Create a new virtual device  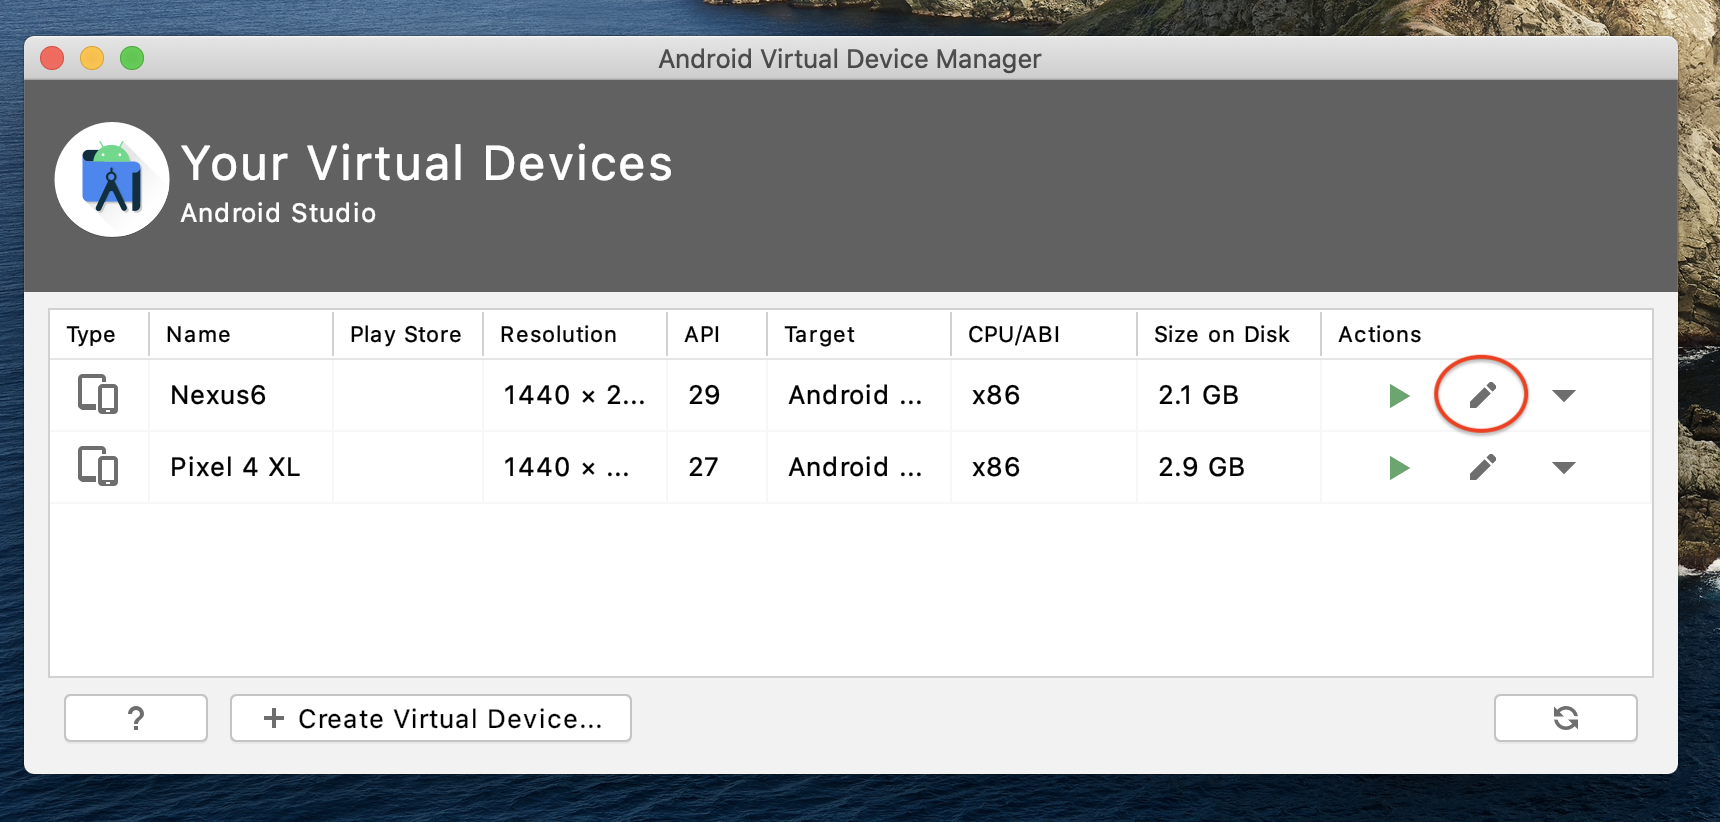431,718
